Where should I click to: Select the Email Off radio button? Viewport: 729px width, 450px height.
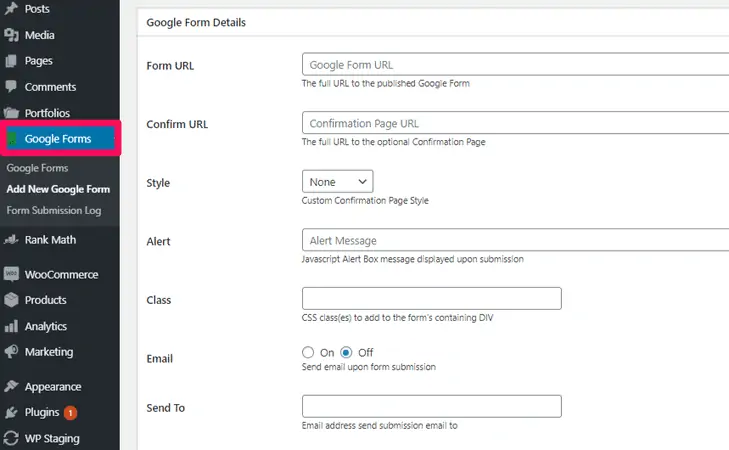[346, 352]
